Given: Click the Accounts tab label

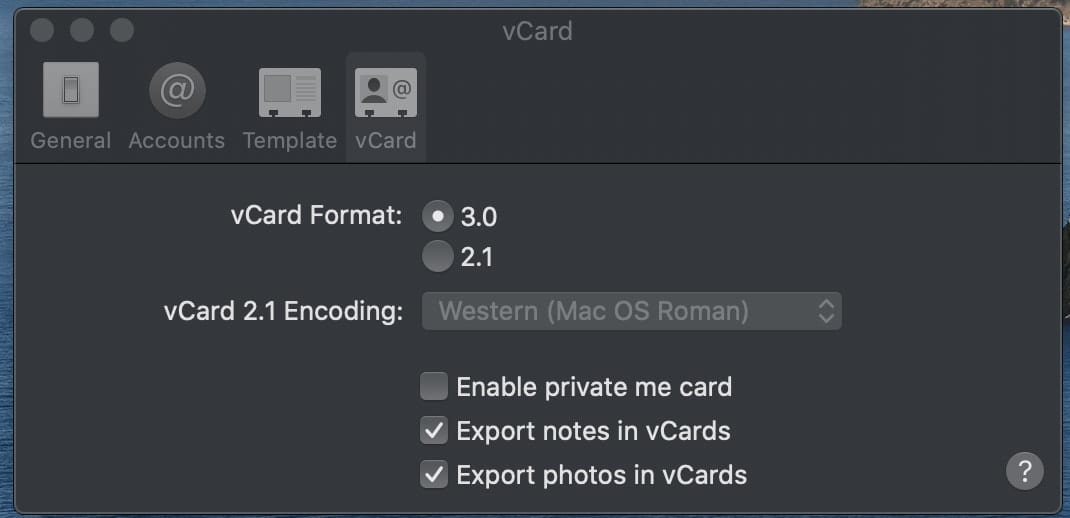Looking at the screenshot, I should pyautogui.click(x=177, y=141).
